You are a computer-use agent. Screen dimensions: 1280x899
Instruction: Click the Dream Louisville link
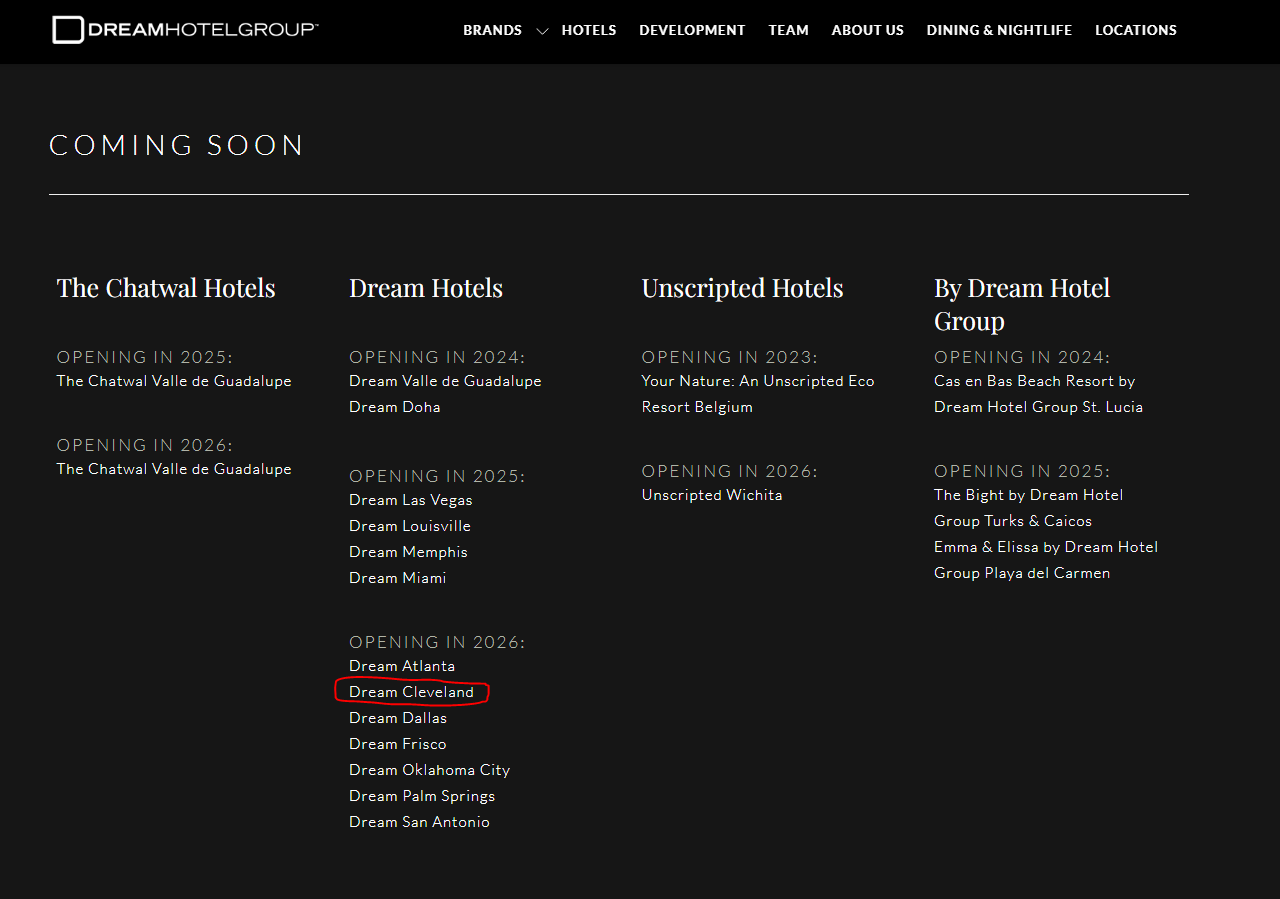[410, 526]
